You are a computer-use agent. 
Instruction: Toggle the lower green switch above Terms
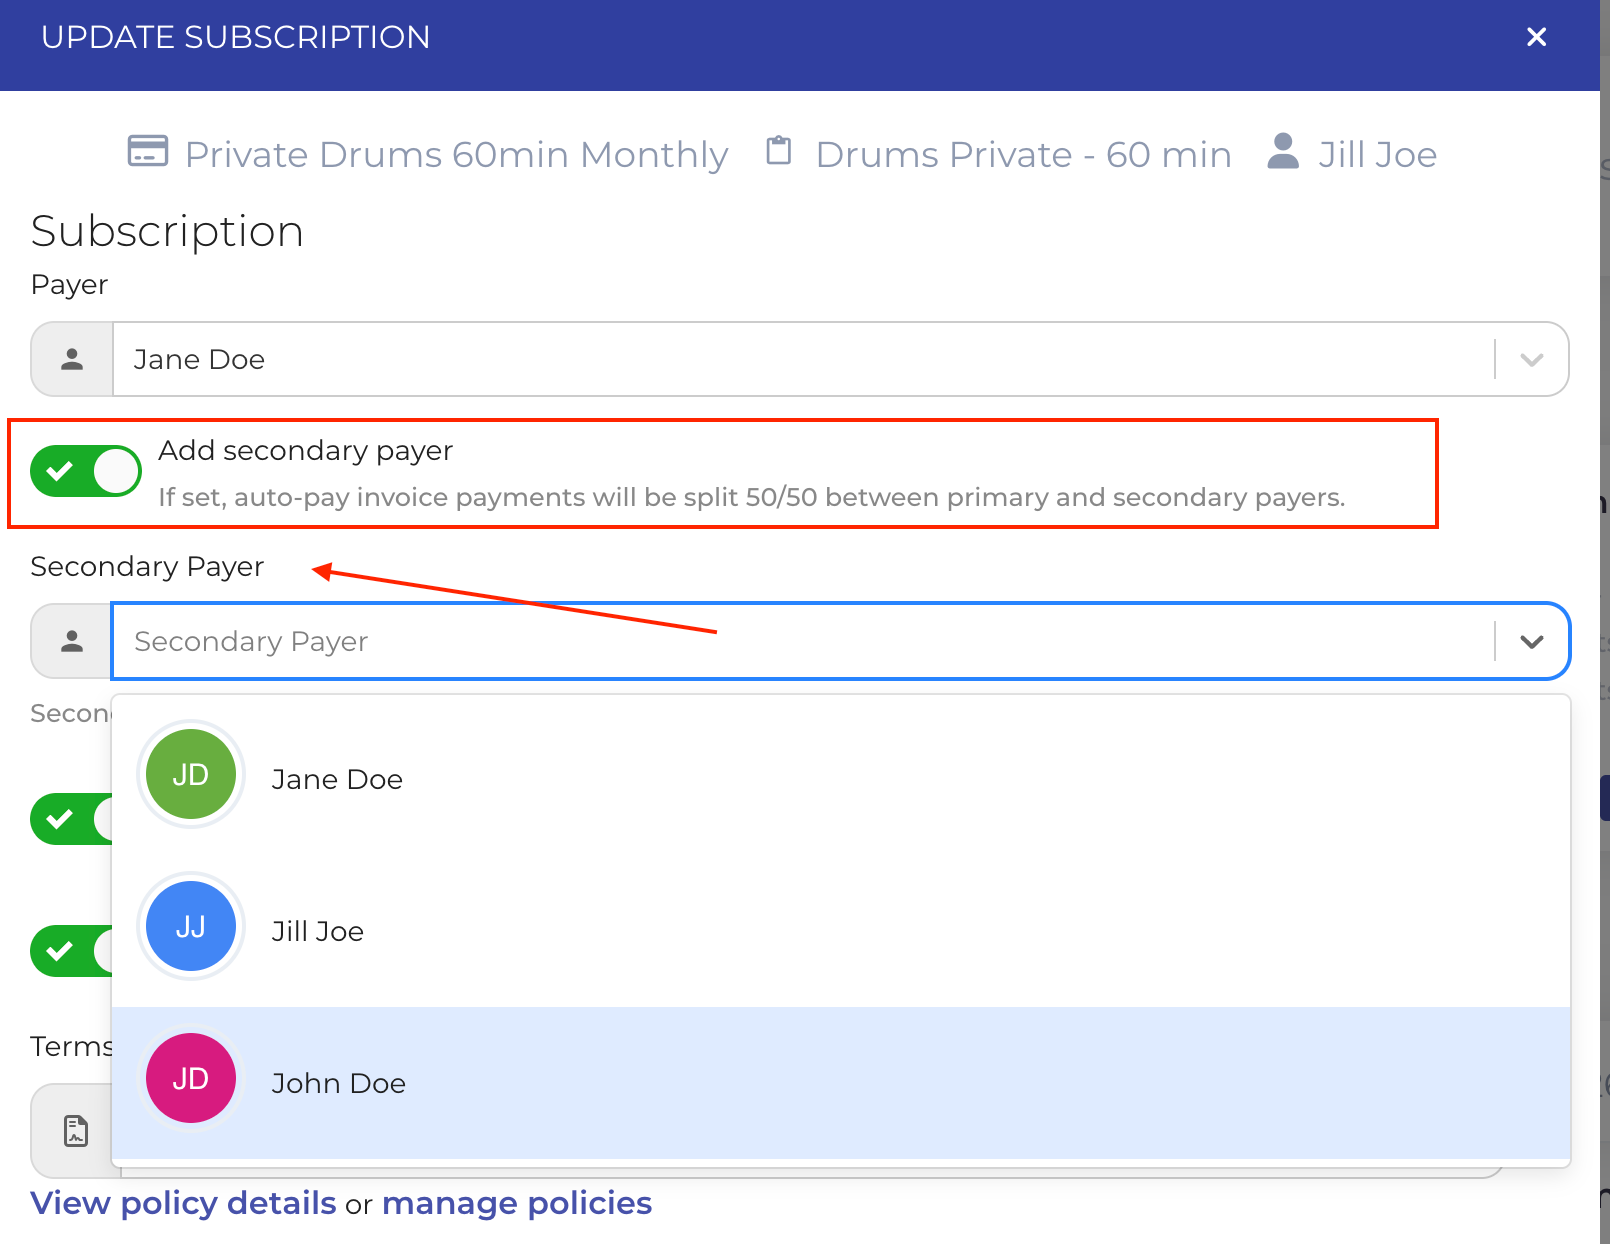click(70, 951)
